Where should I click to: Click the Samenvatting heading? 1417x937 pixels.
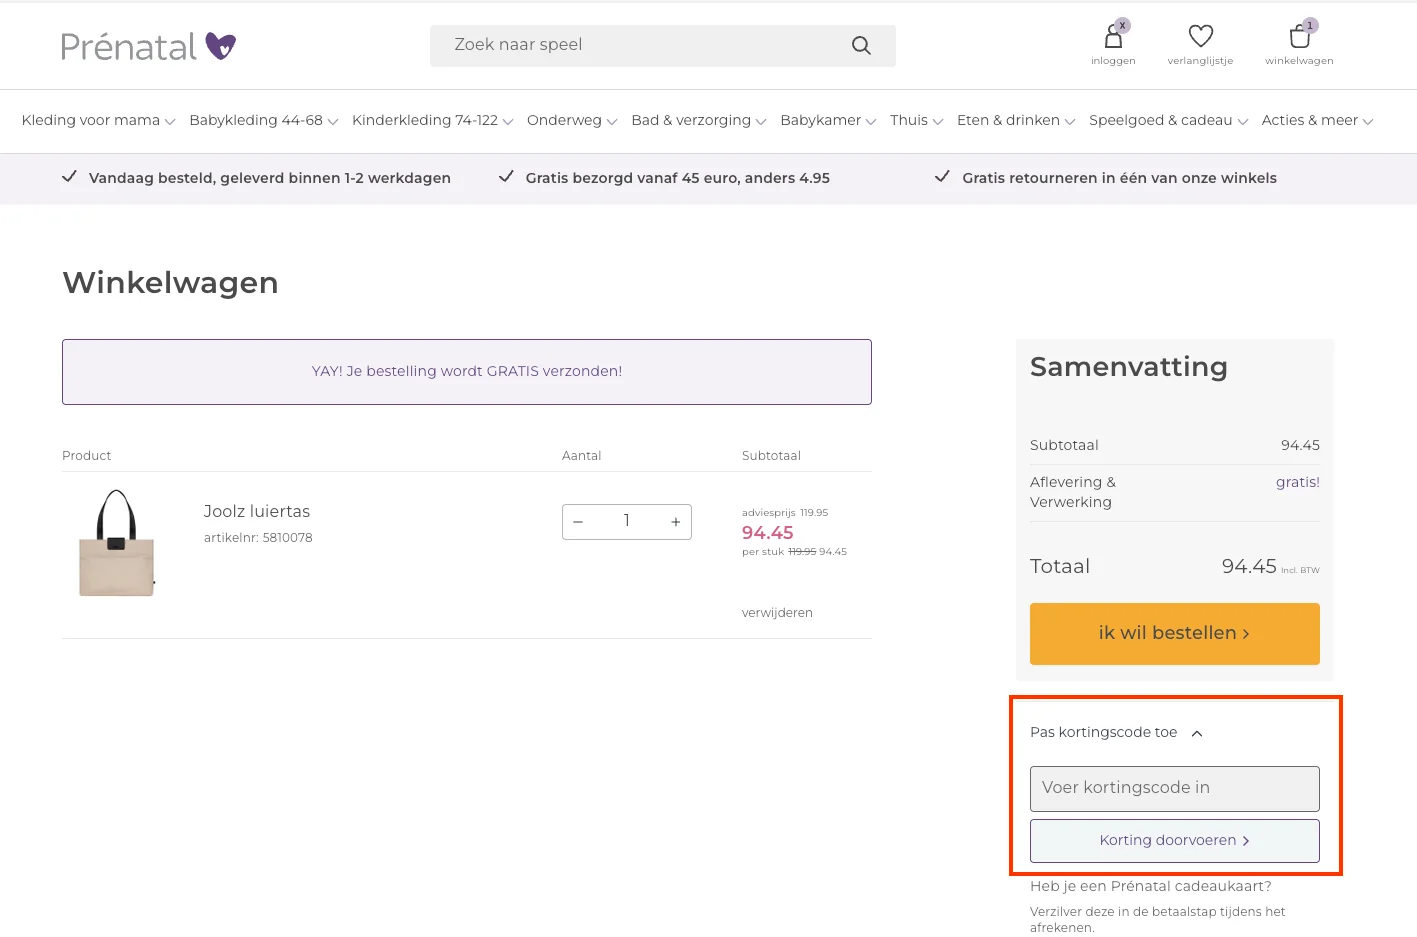point(1129,367)
